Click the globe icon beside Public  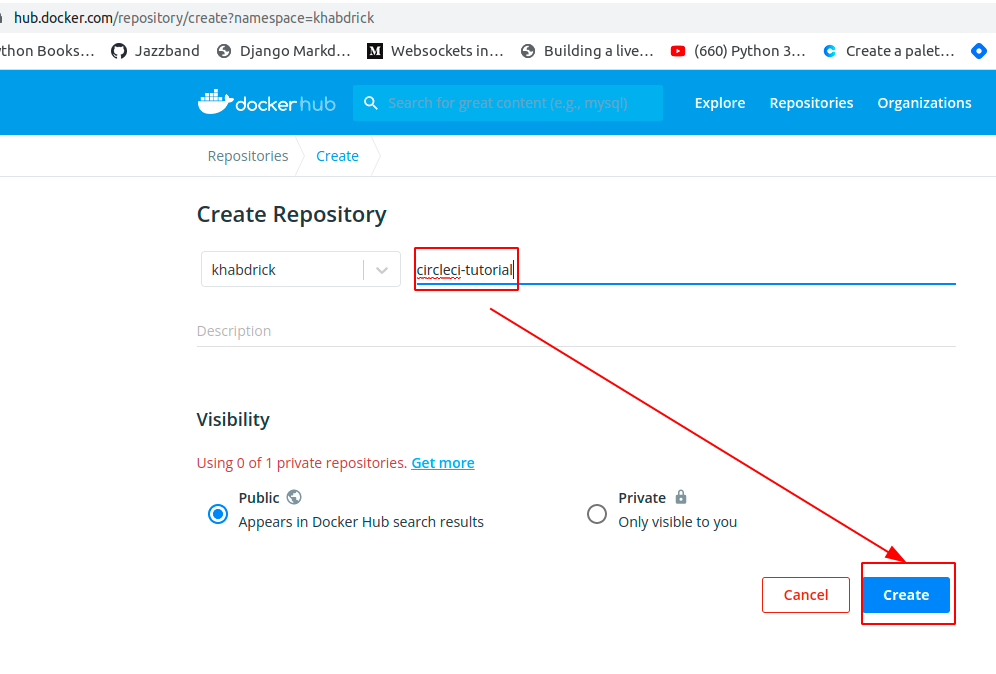tap(293, 497)
